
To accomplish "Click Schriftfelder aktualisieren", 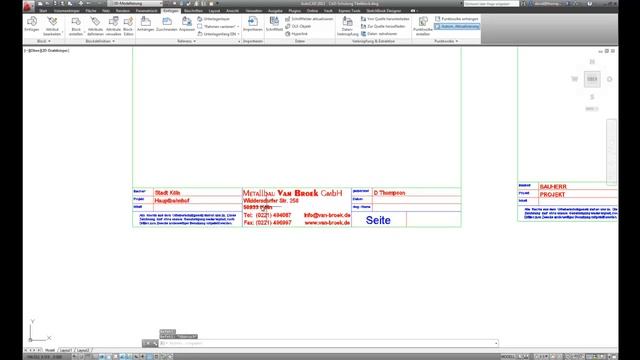I will tap(309, 19).
